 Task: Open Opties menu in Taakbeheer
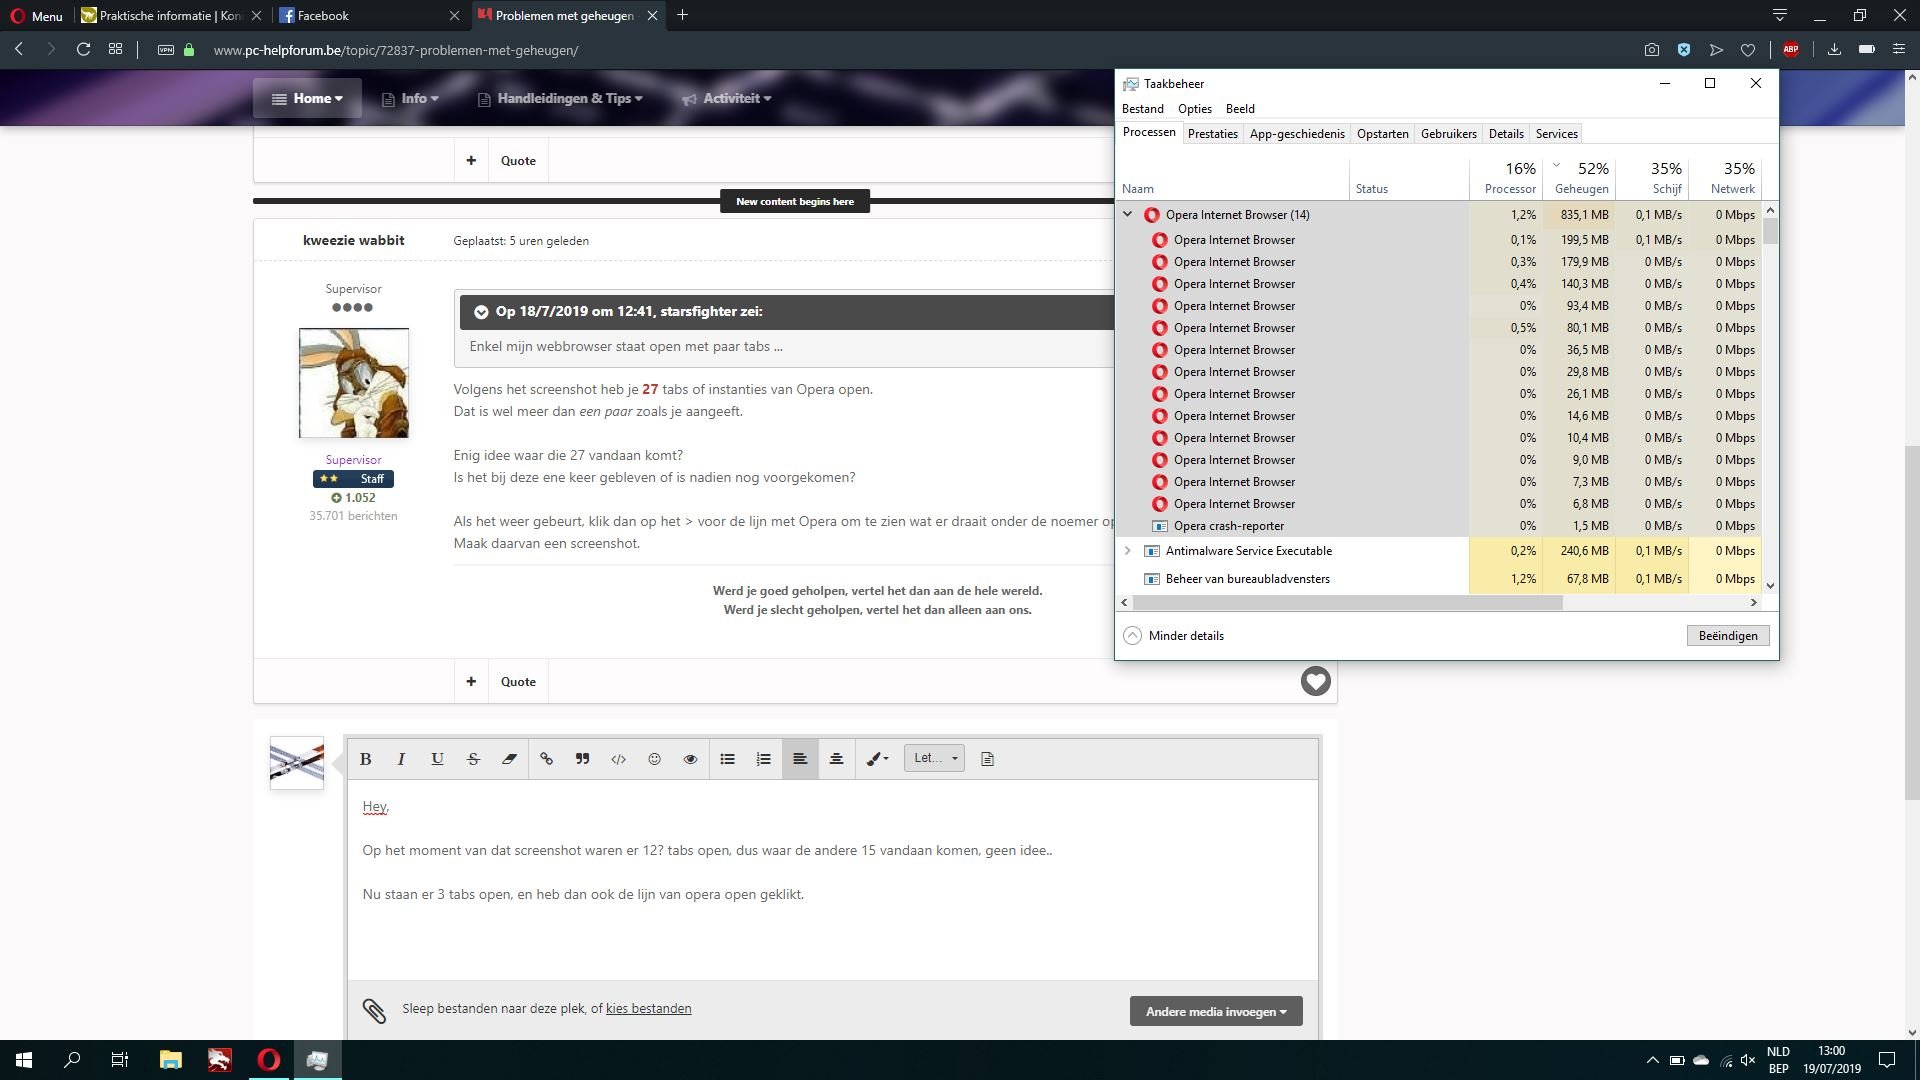pyautogui.click(x=1194, y=109)
